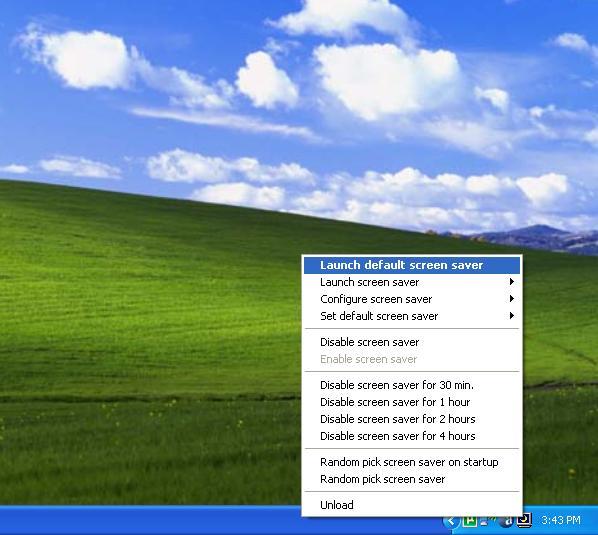Toggle Random pick screen saver on startup
Image resolution: width=598 pixels, height=535 pixels.
click(412, 462)
